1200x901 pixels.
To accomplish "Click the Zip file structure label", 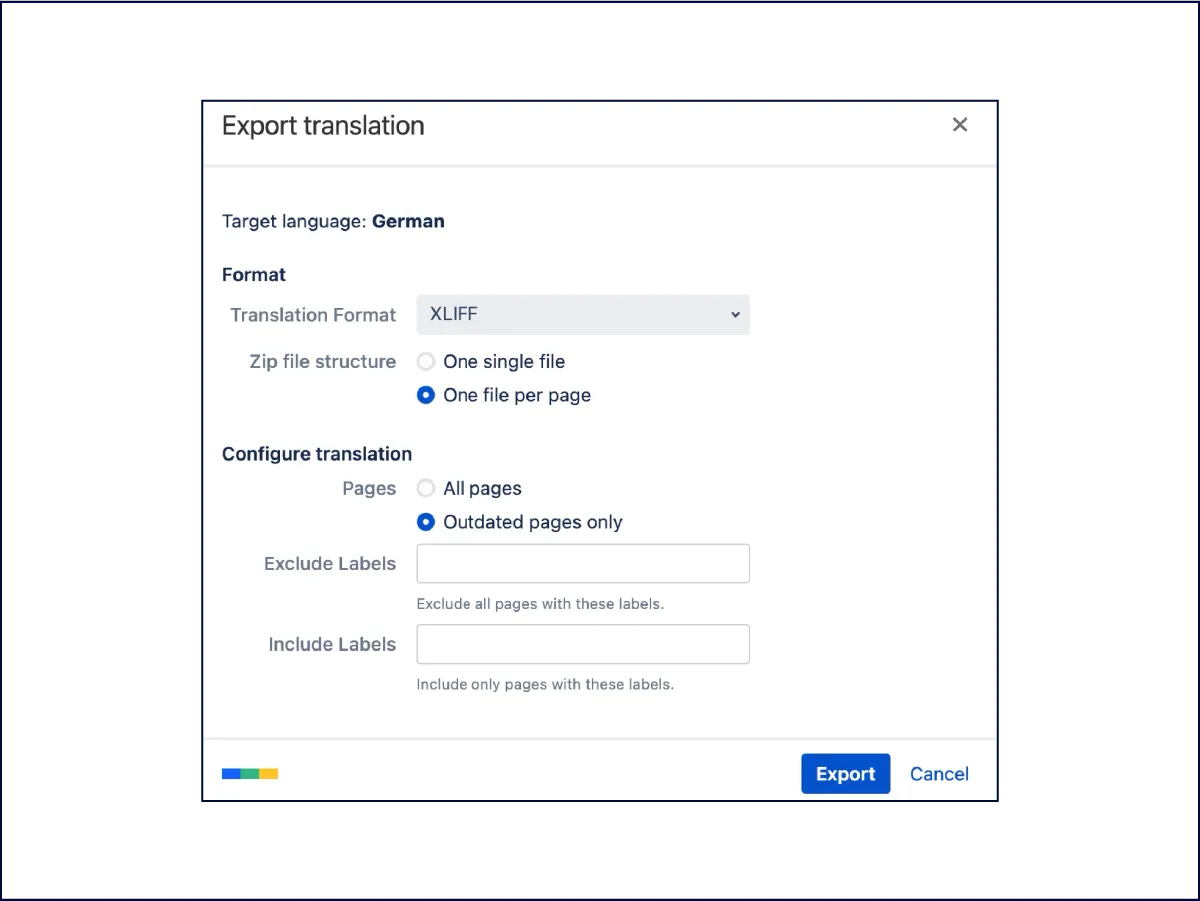I will (x=323, y=362).
